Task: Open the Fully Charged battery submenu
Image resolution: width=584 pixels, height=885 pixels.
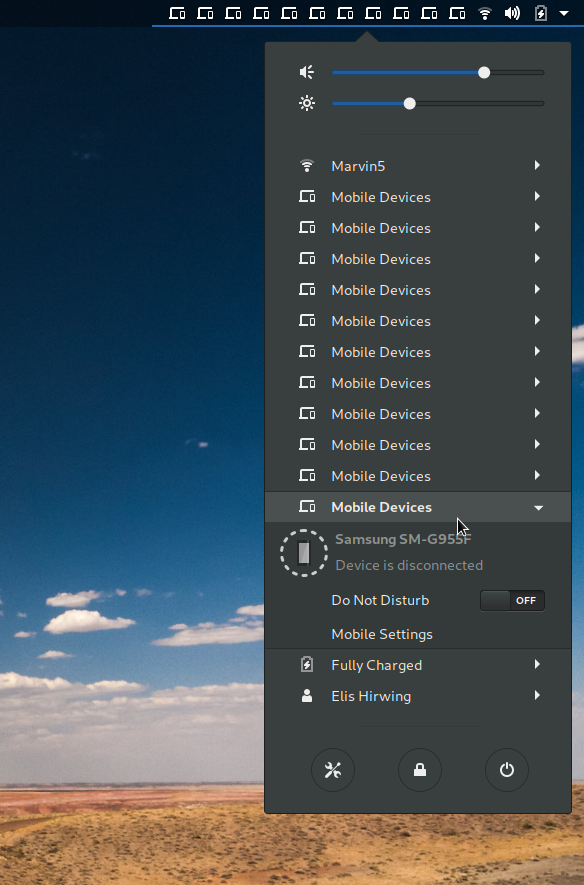Action: click(x=418, y=665)
